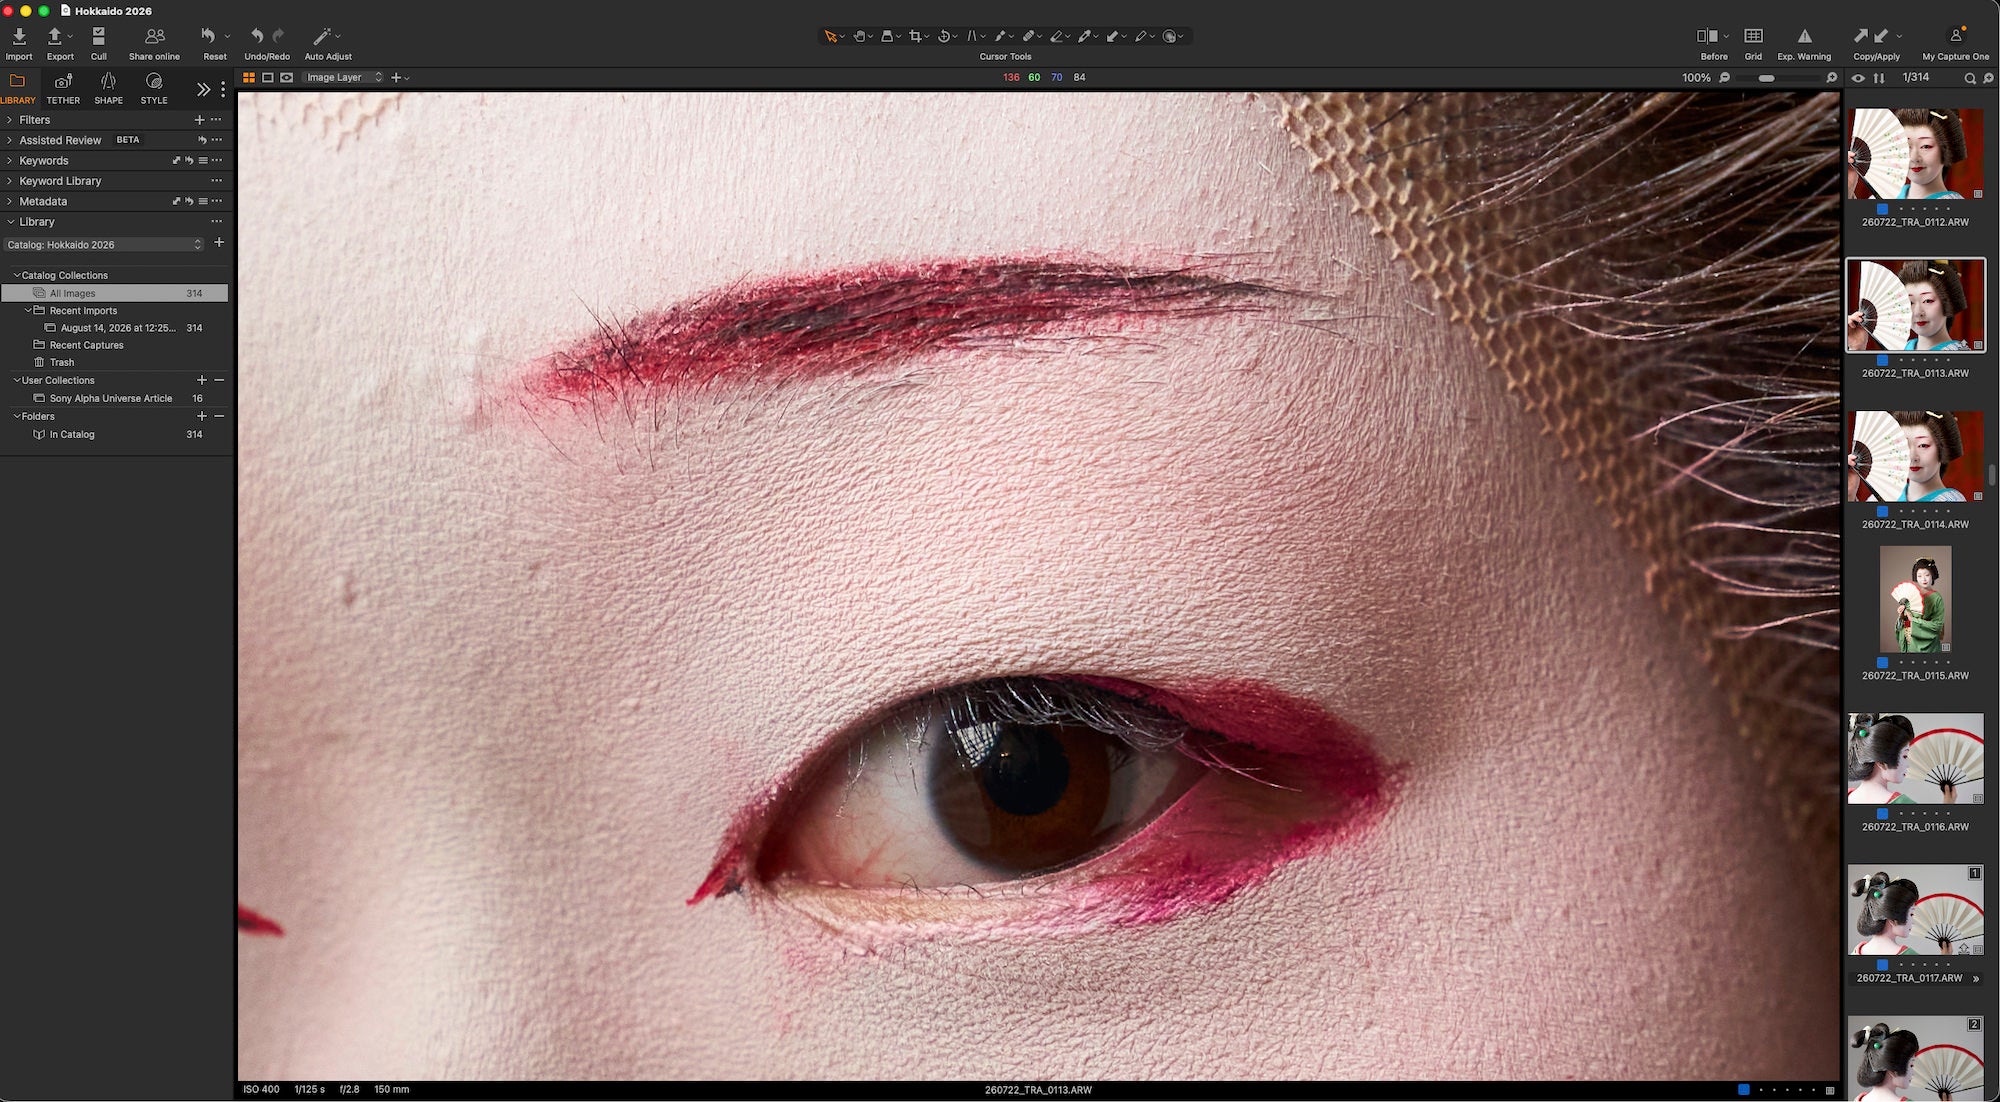
Task: Expand the Filters panel
Action: (10, 120)
